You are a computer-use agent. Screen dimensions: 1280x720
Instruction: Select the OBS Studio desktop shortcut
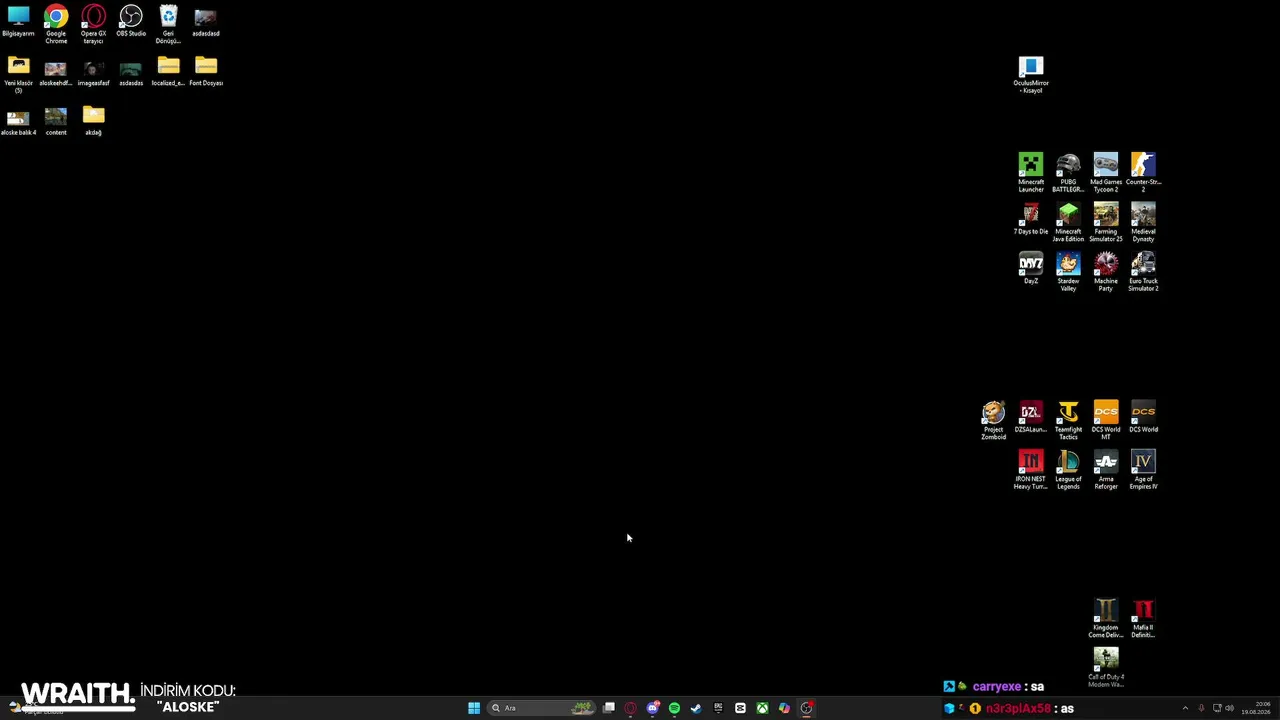click(131, 22)
